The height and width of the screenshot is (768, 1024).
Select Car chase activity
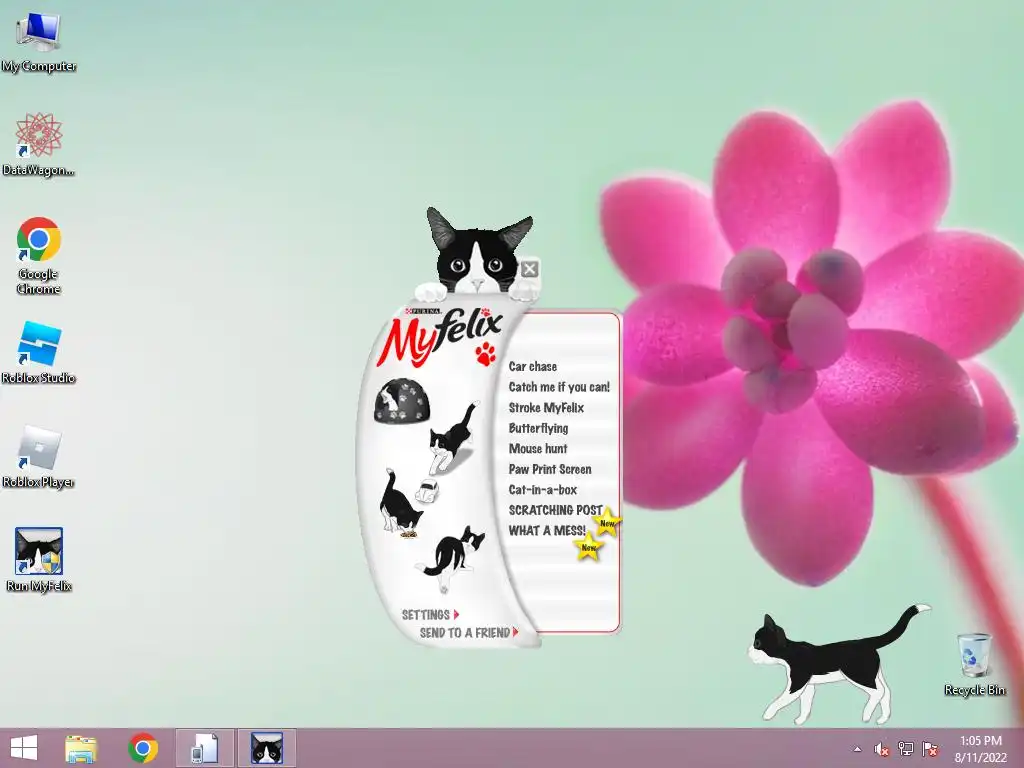click(x=533, y=366)
